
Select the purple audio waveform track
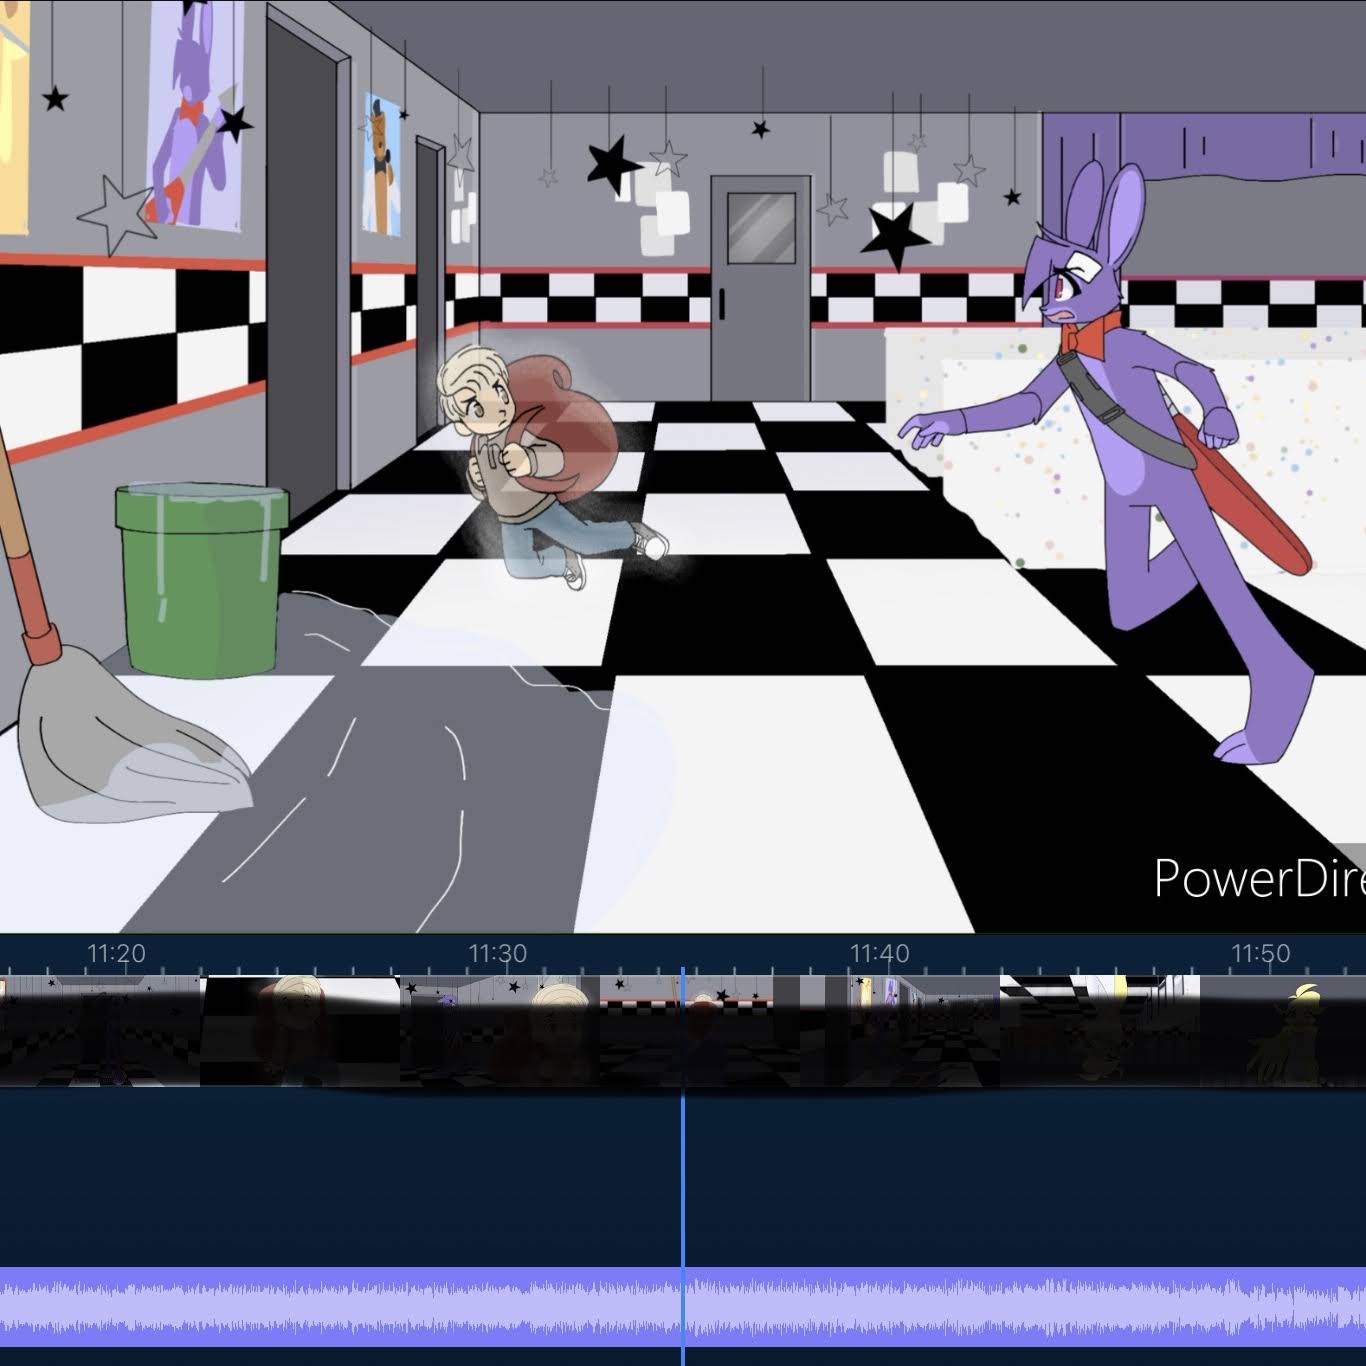coord(400,1306)
